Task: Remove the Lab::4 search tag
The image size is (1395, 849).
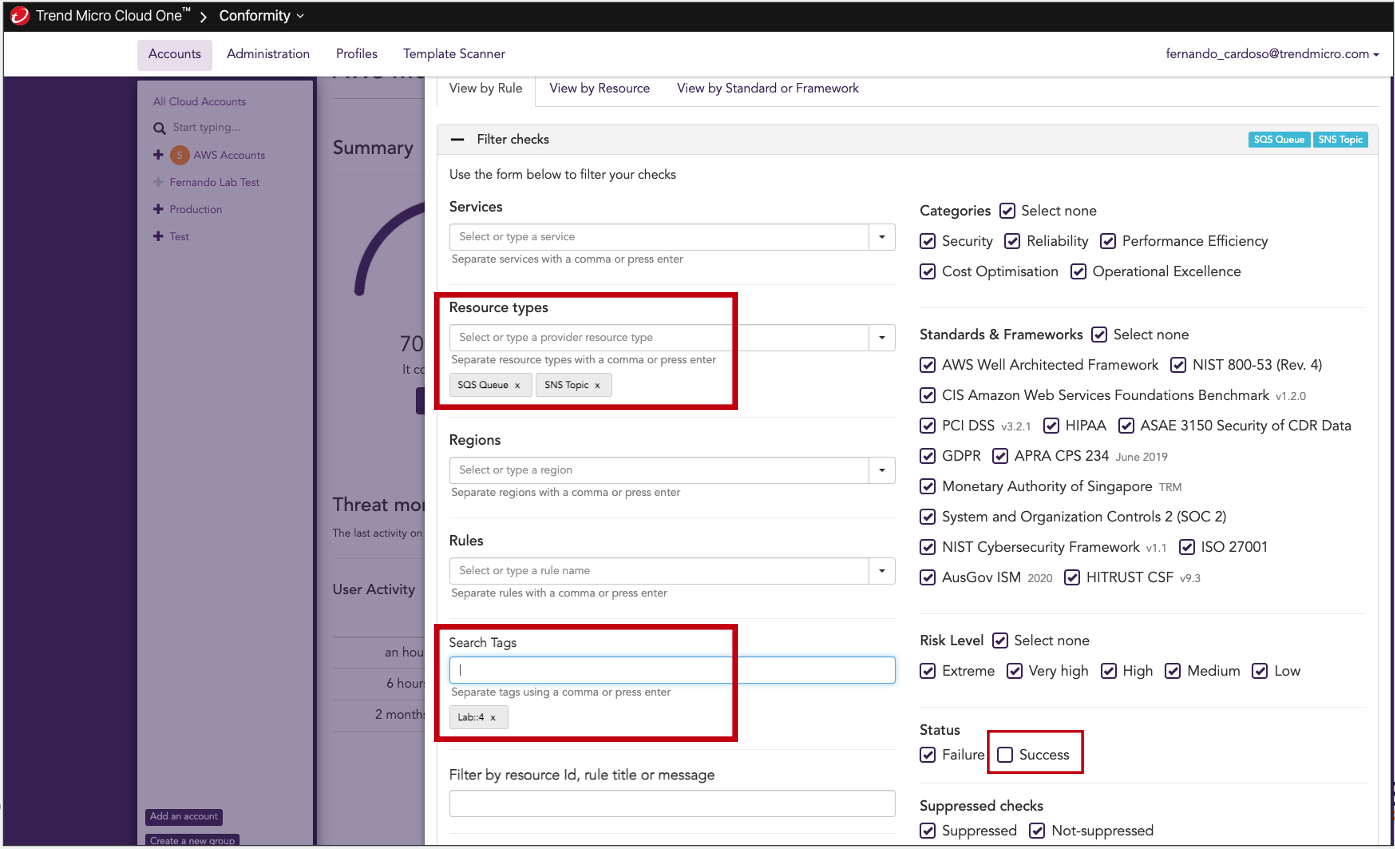Action: [493, 718]
